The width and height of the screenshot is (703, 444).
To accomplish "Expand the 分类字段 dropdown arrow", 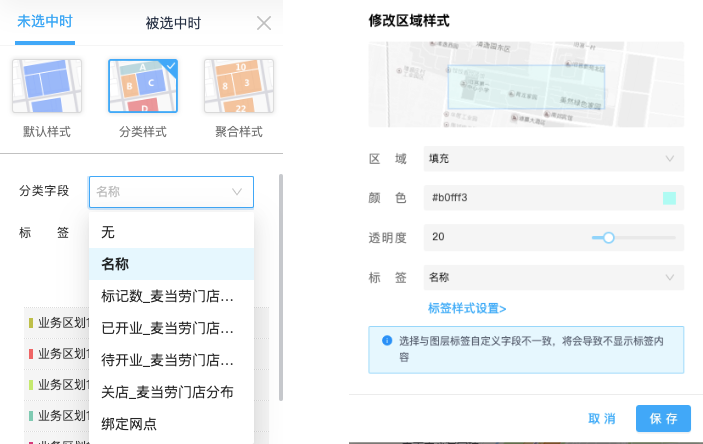I will click(237, 192).
